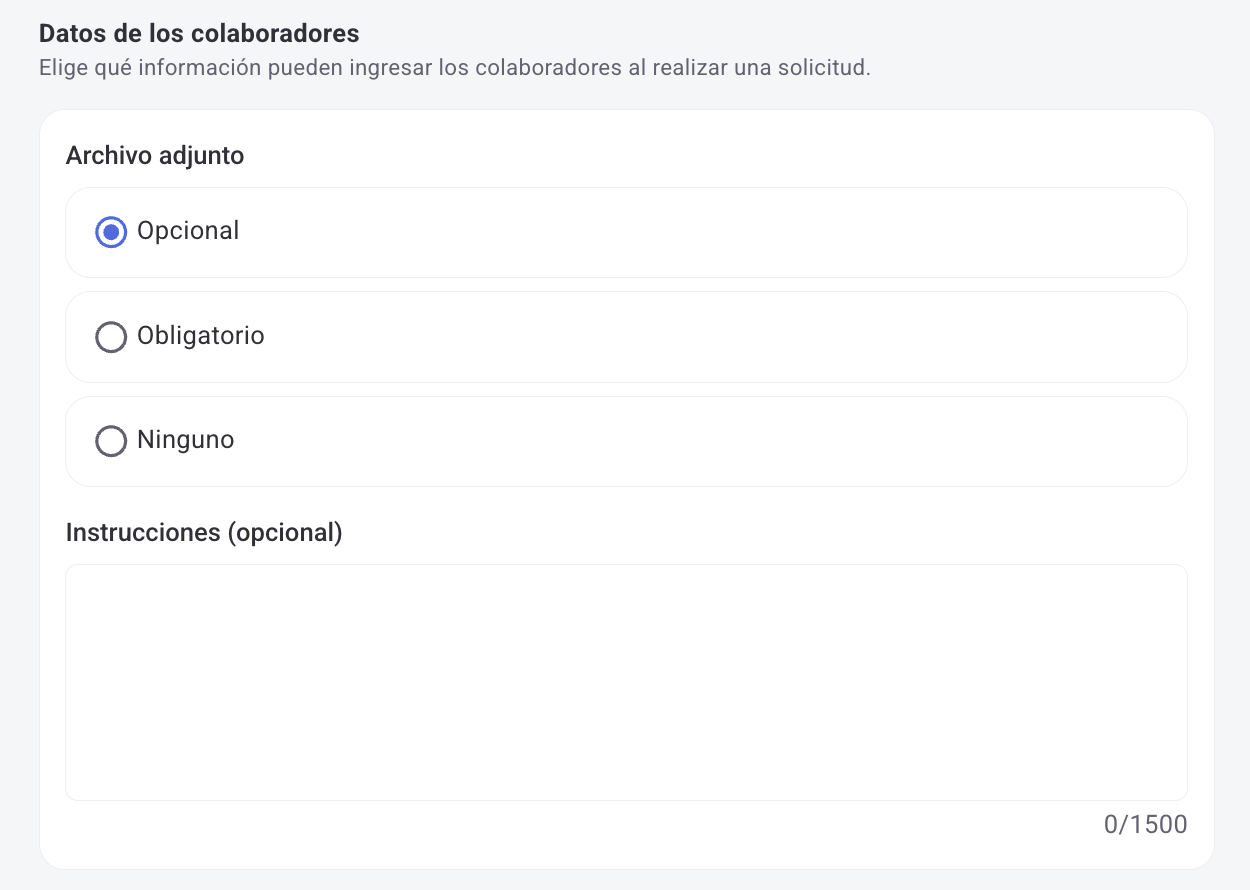Image resolution: width=1250 pixels, height=890 pixels.
Task: Click the Obligatorio text label
Action: pyautogui.click(x=200, y=336)
